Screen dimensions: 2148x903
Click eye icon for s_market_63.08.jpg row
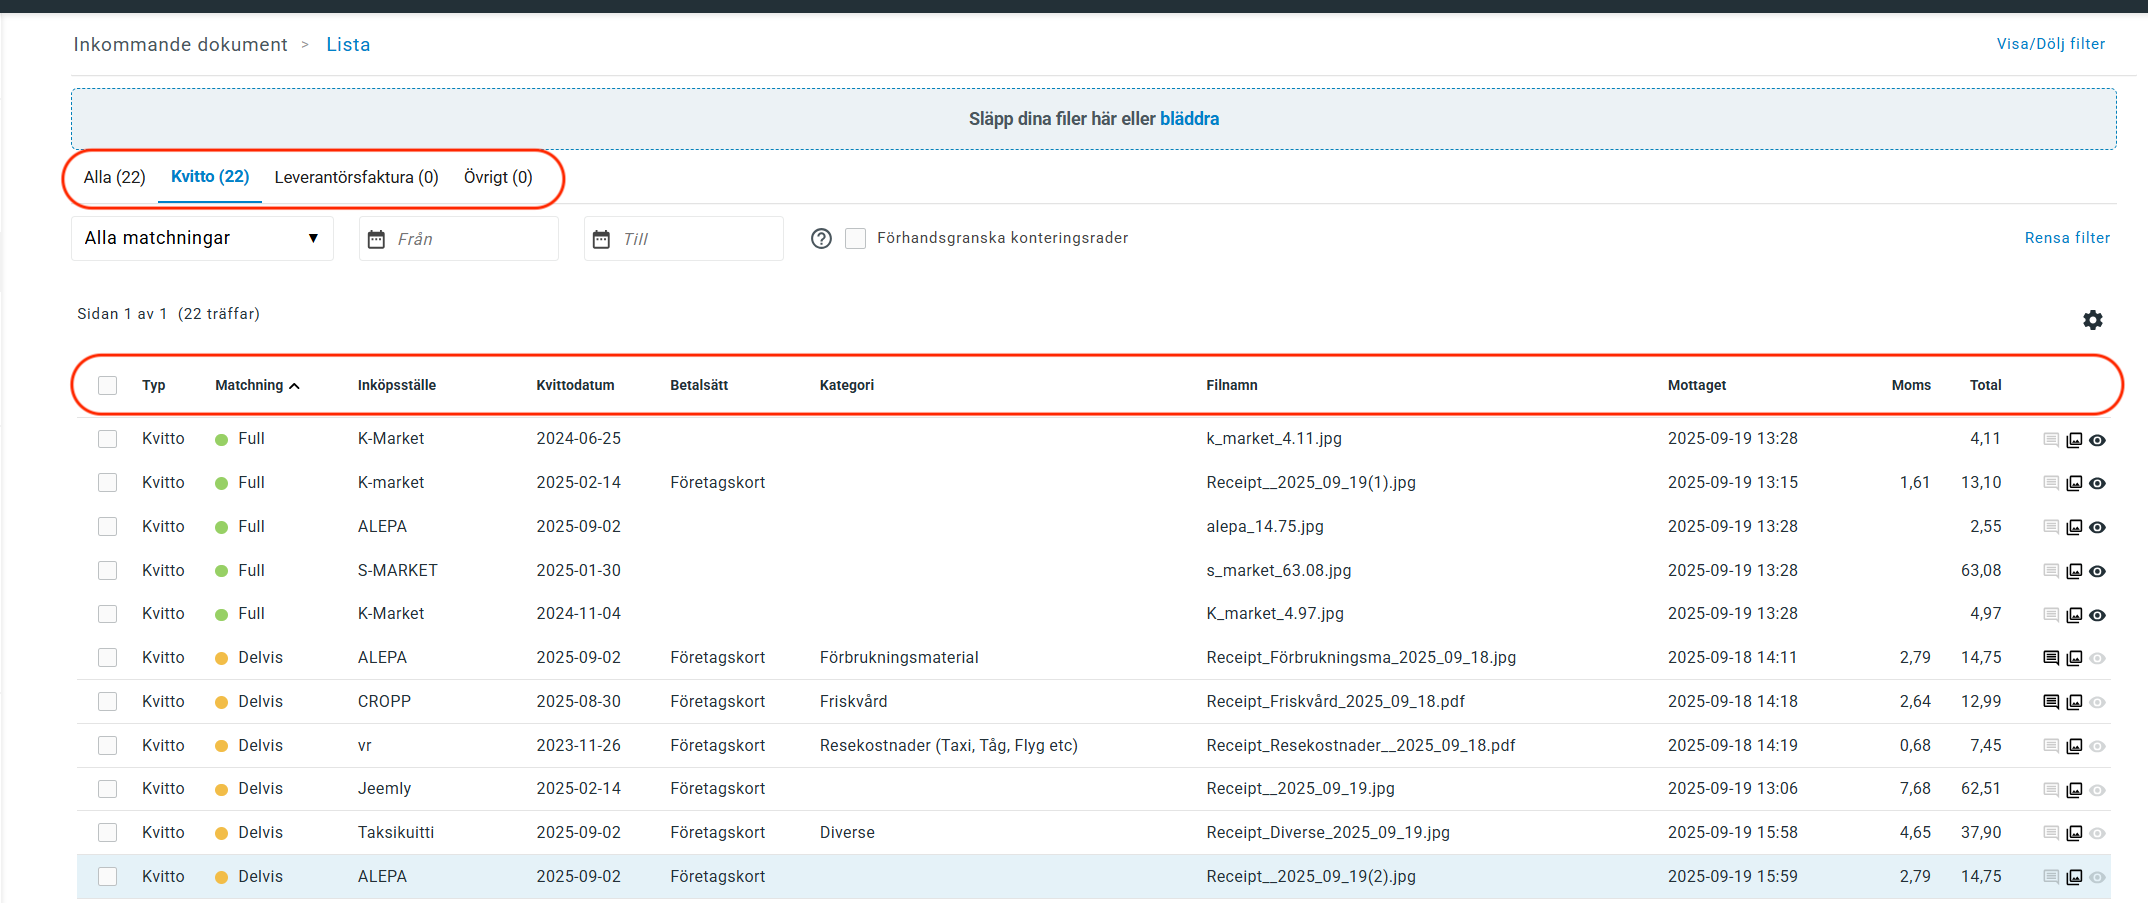2097,571
